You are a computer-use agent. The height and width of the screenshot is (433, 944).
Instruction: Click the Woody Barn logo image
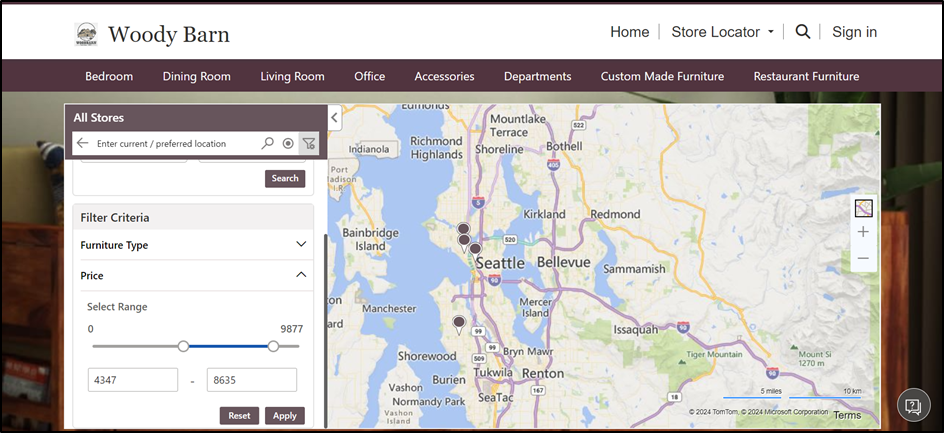point(86,35)
